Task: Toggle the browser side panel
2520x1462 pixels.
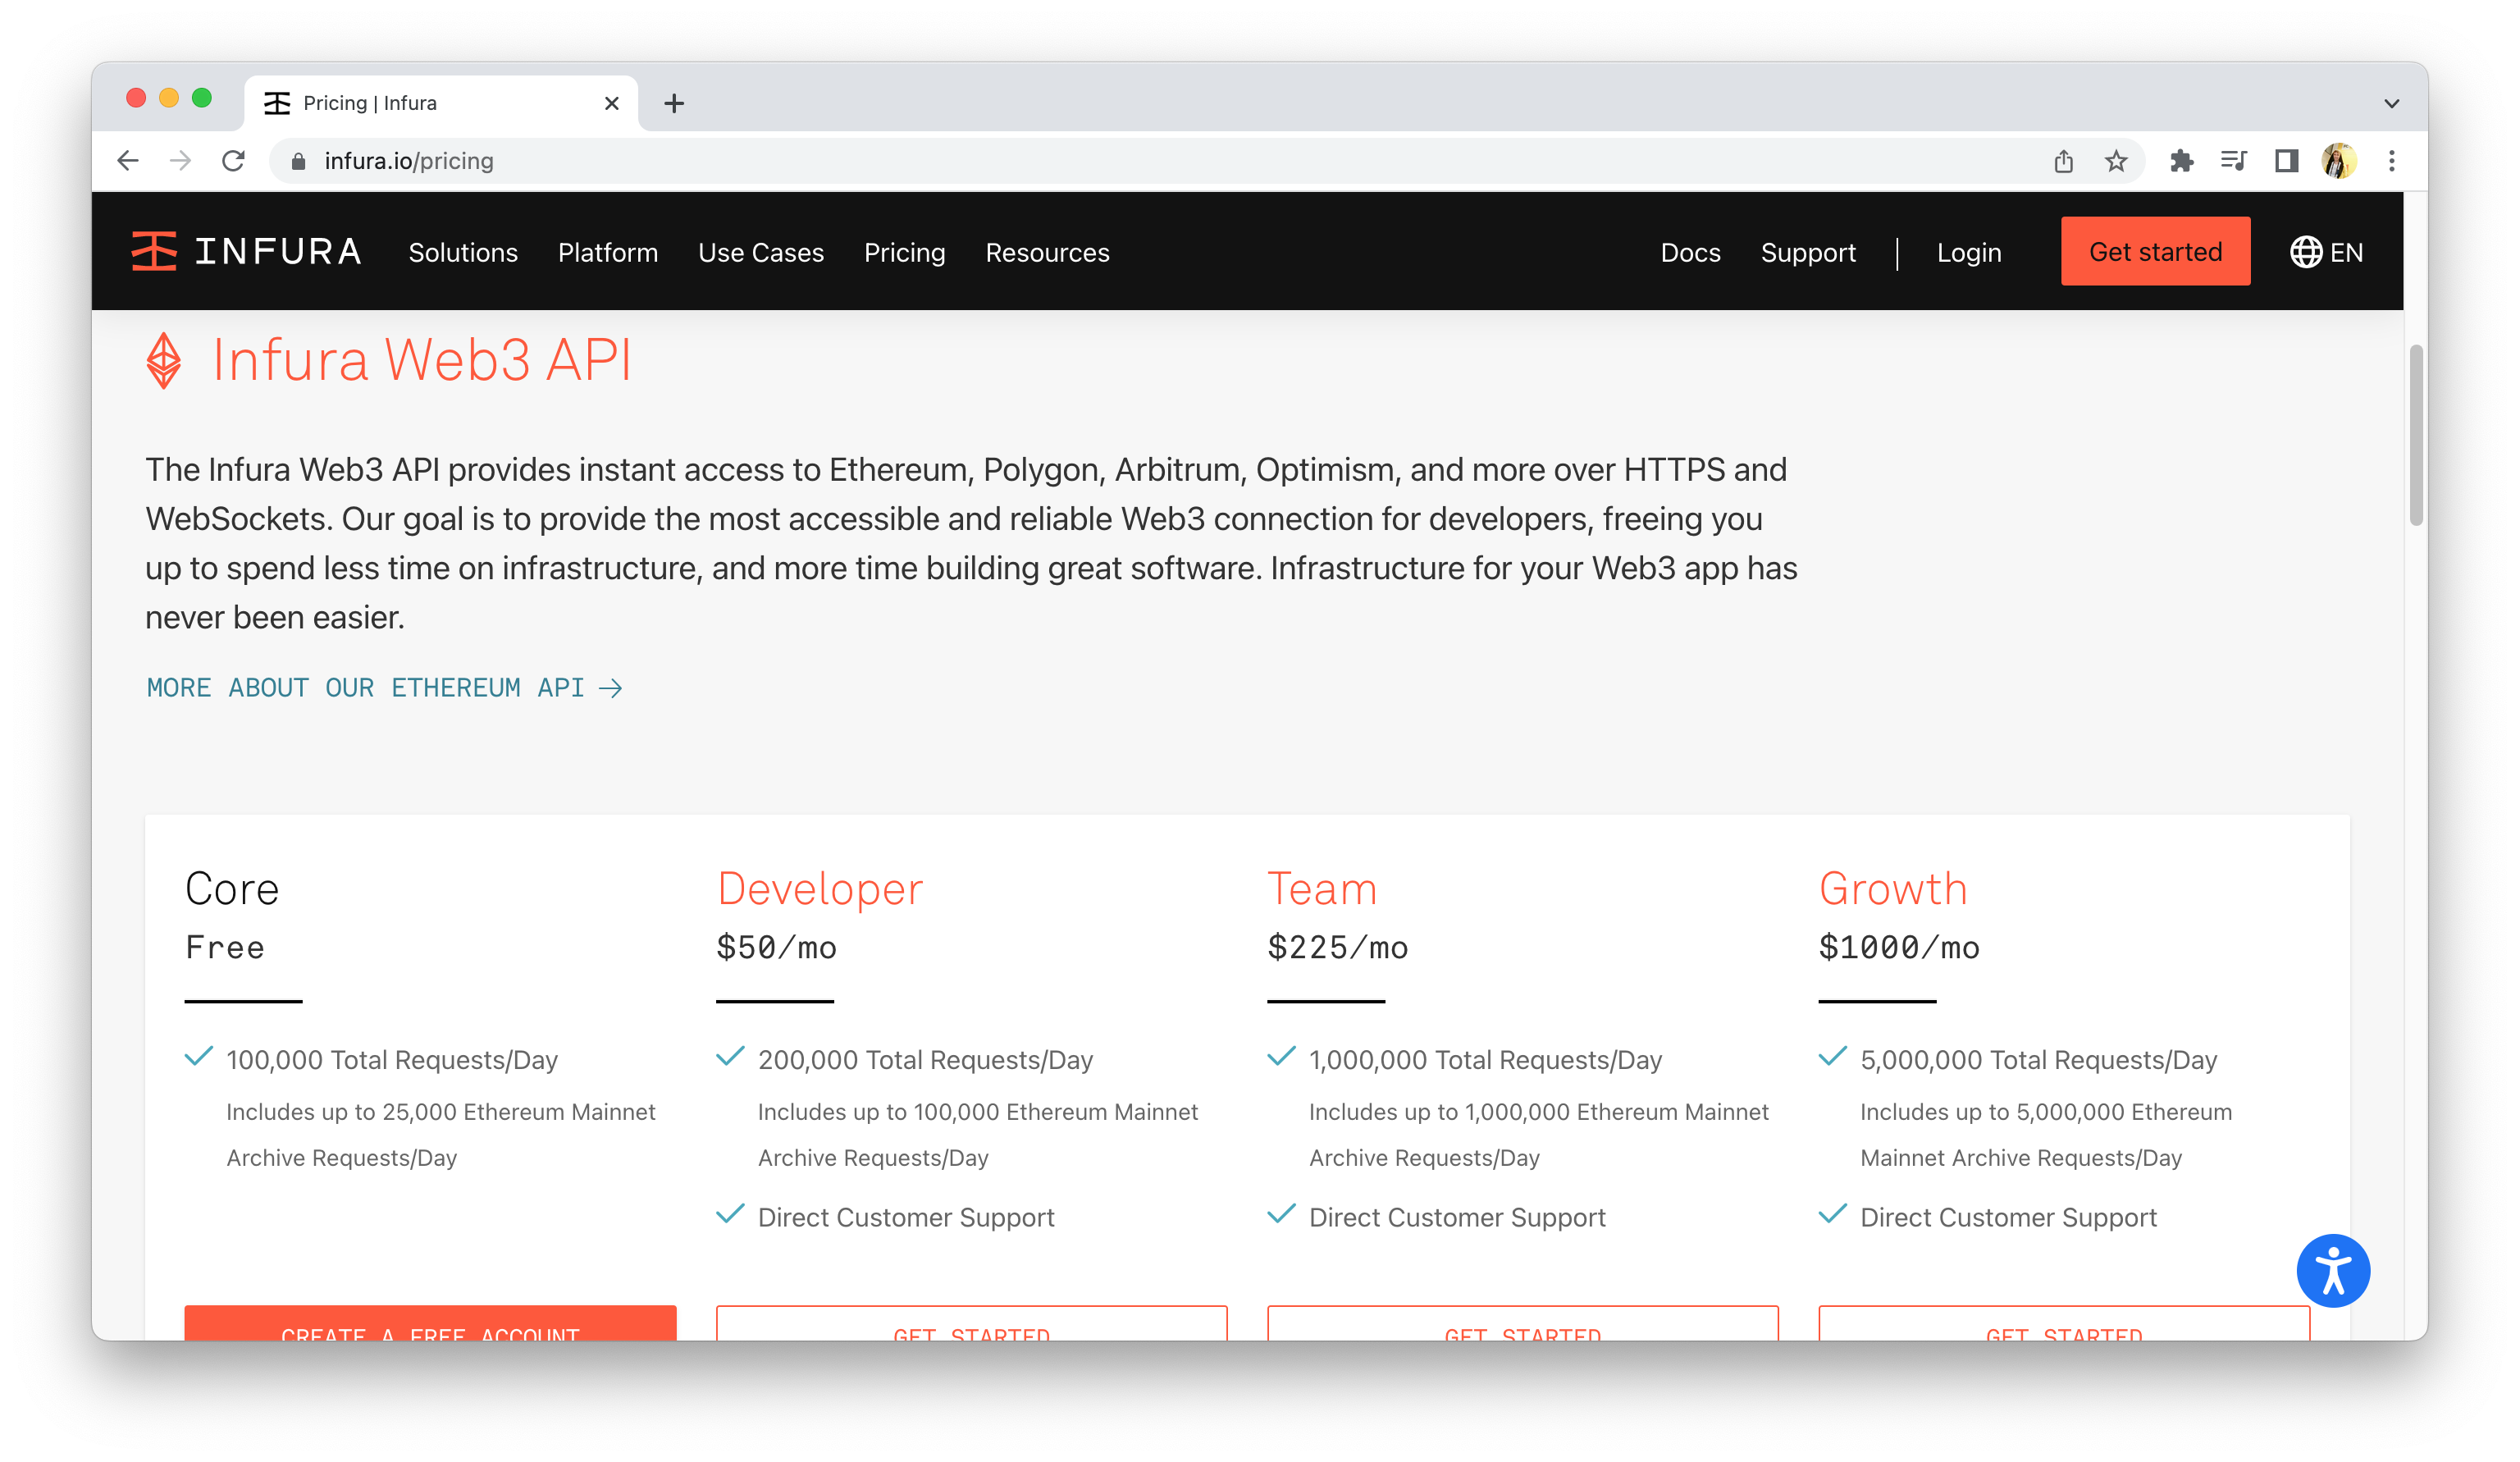Action: coord(2286,161)
